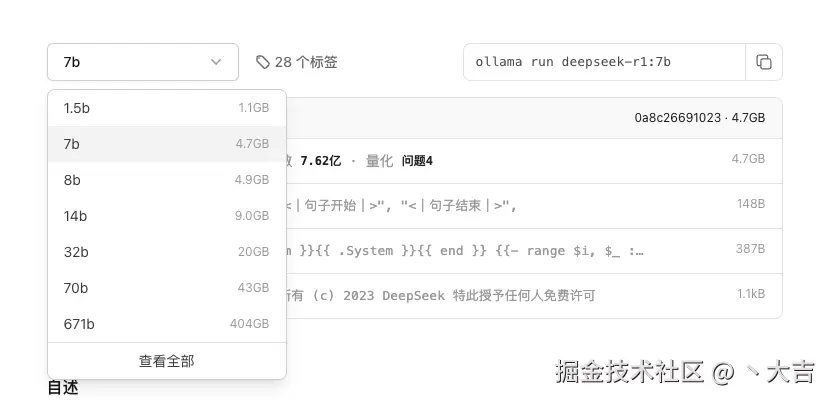Select the 7b option in list
This screenshot has width=830, height=400.
coord(167,144)
